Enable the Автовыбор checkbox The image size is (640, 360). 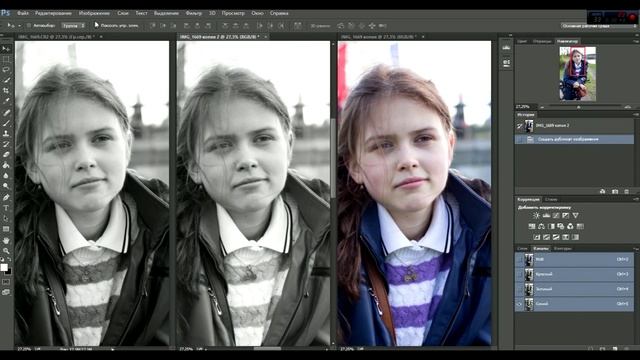point(29,25)
